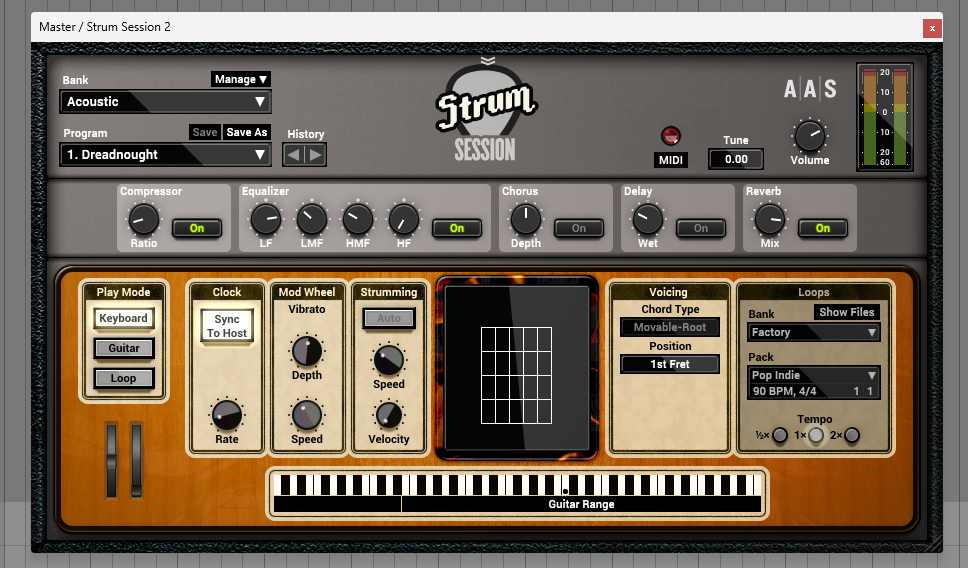The width and height of the screenshot is (968, 568).
Task: Click the Vibrato Speed knob
Action: tap(307, 416)
